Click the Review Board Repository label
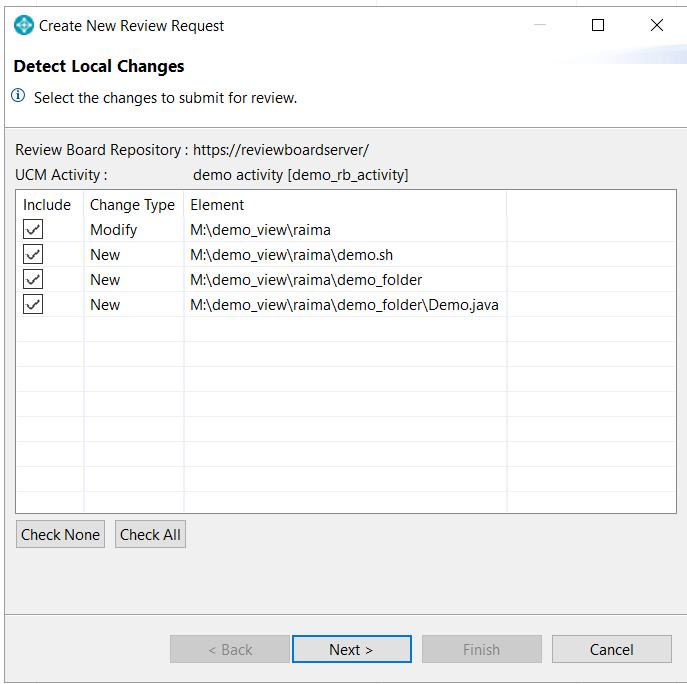The image size is (687, 684). coord(102,150)
